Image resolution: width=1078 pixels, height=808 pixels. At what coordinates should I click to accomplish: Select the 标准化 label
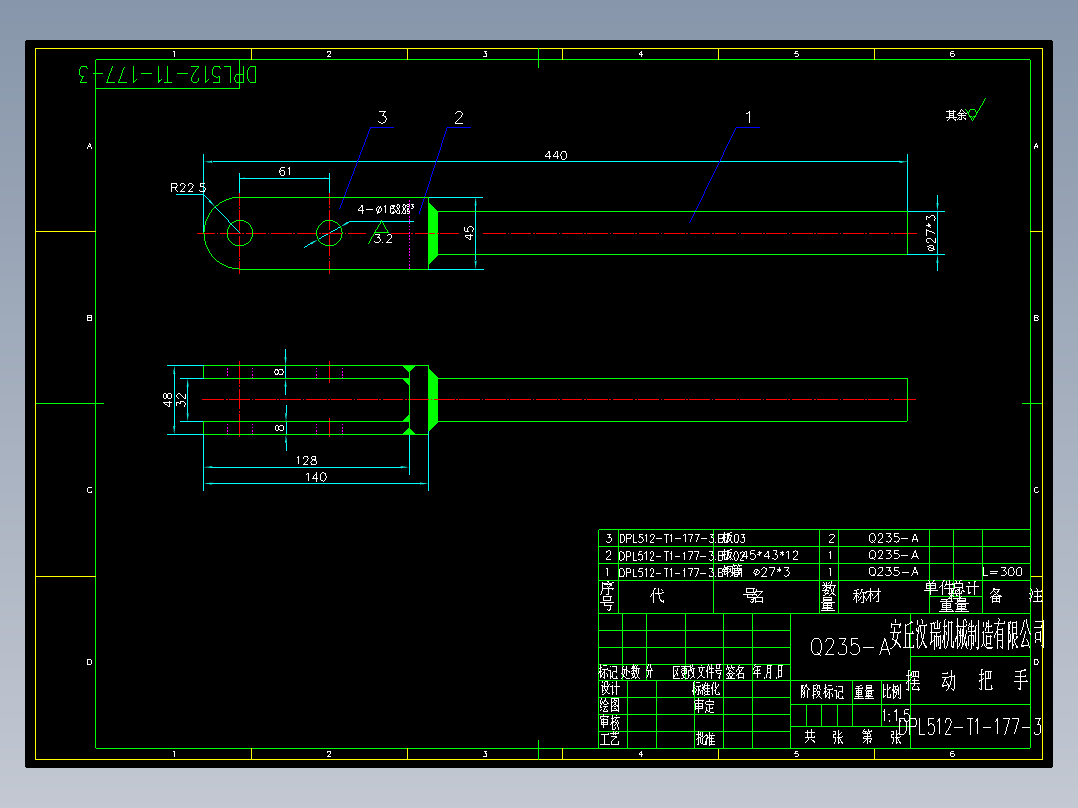[x=706, y=689]
